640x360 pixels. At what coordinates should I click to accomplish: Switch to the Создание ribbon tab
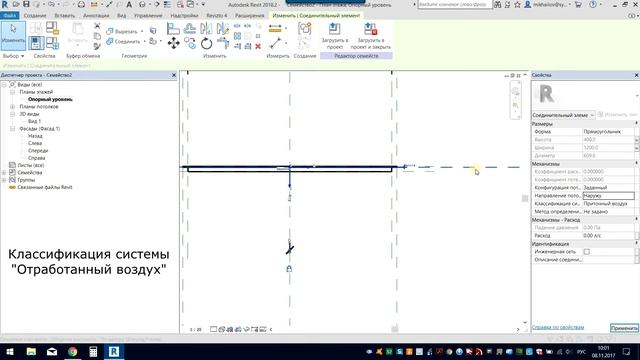[35, 16]
